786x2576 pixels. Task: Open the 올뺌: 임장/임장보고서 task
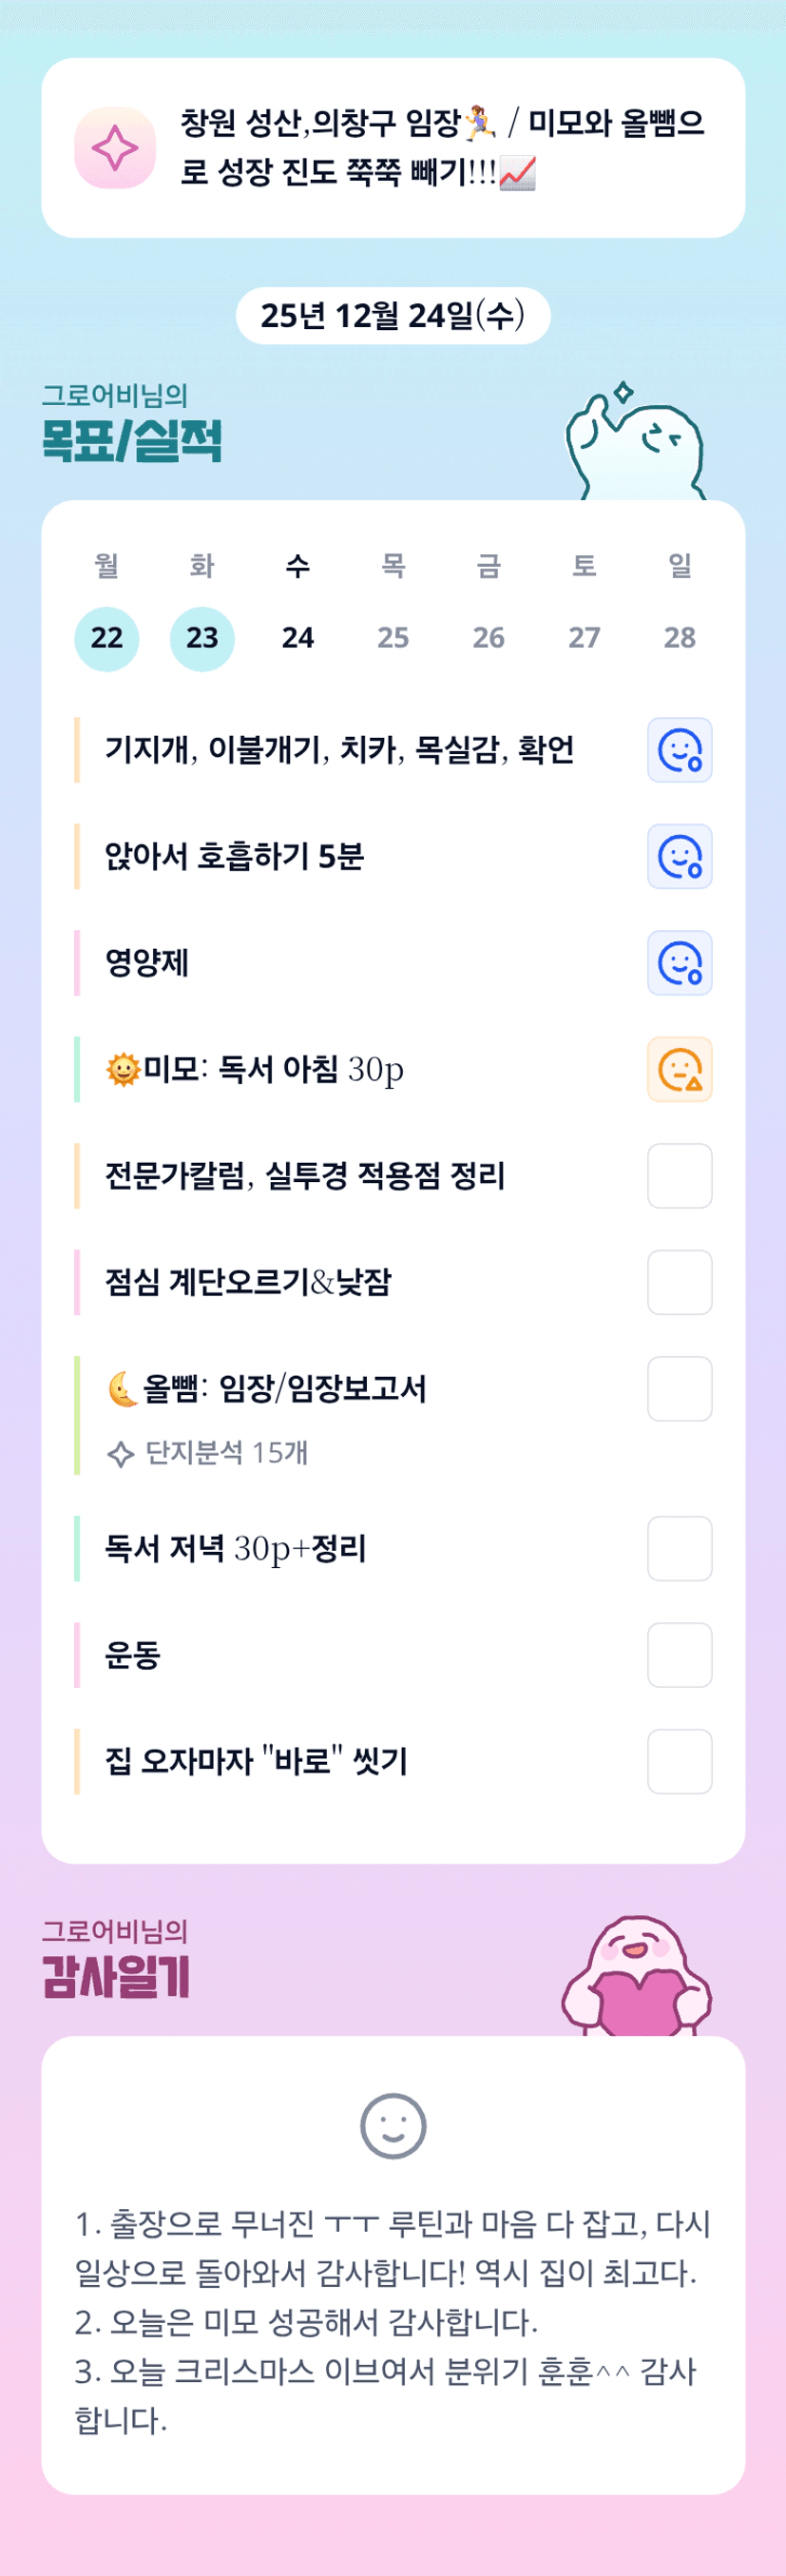[x=285, y=1389]
